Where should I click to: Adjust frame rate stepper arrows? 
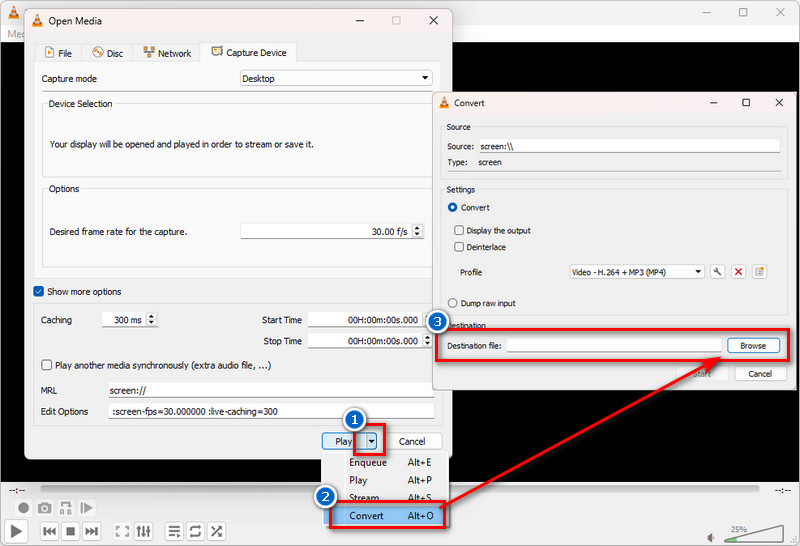(417, 231)
